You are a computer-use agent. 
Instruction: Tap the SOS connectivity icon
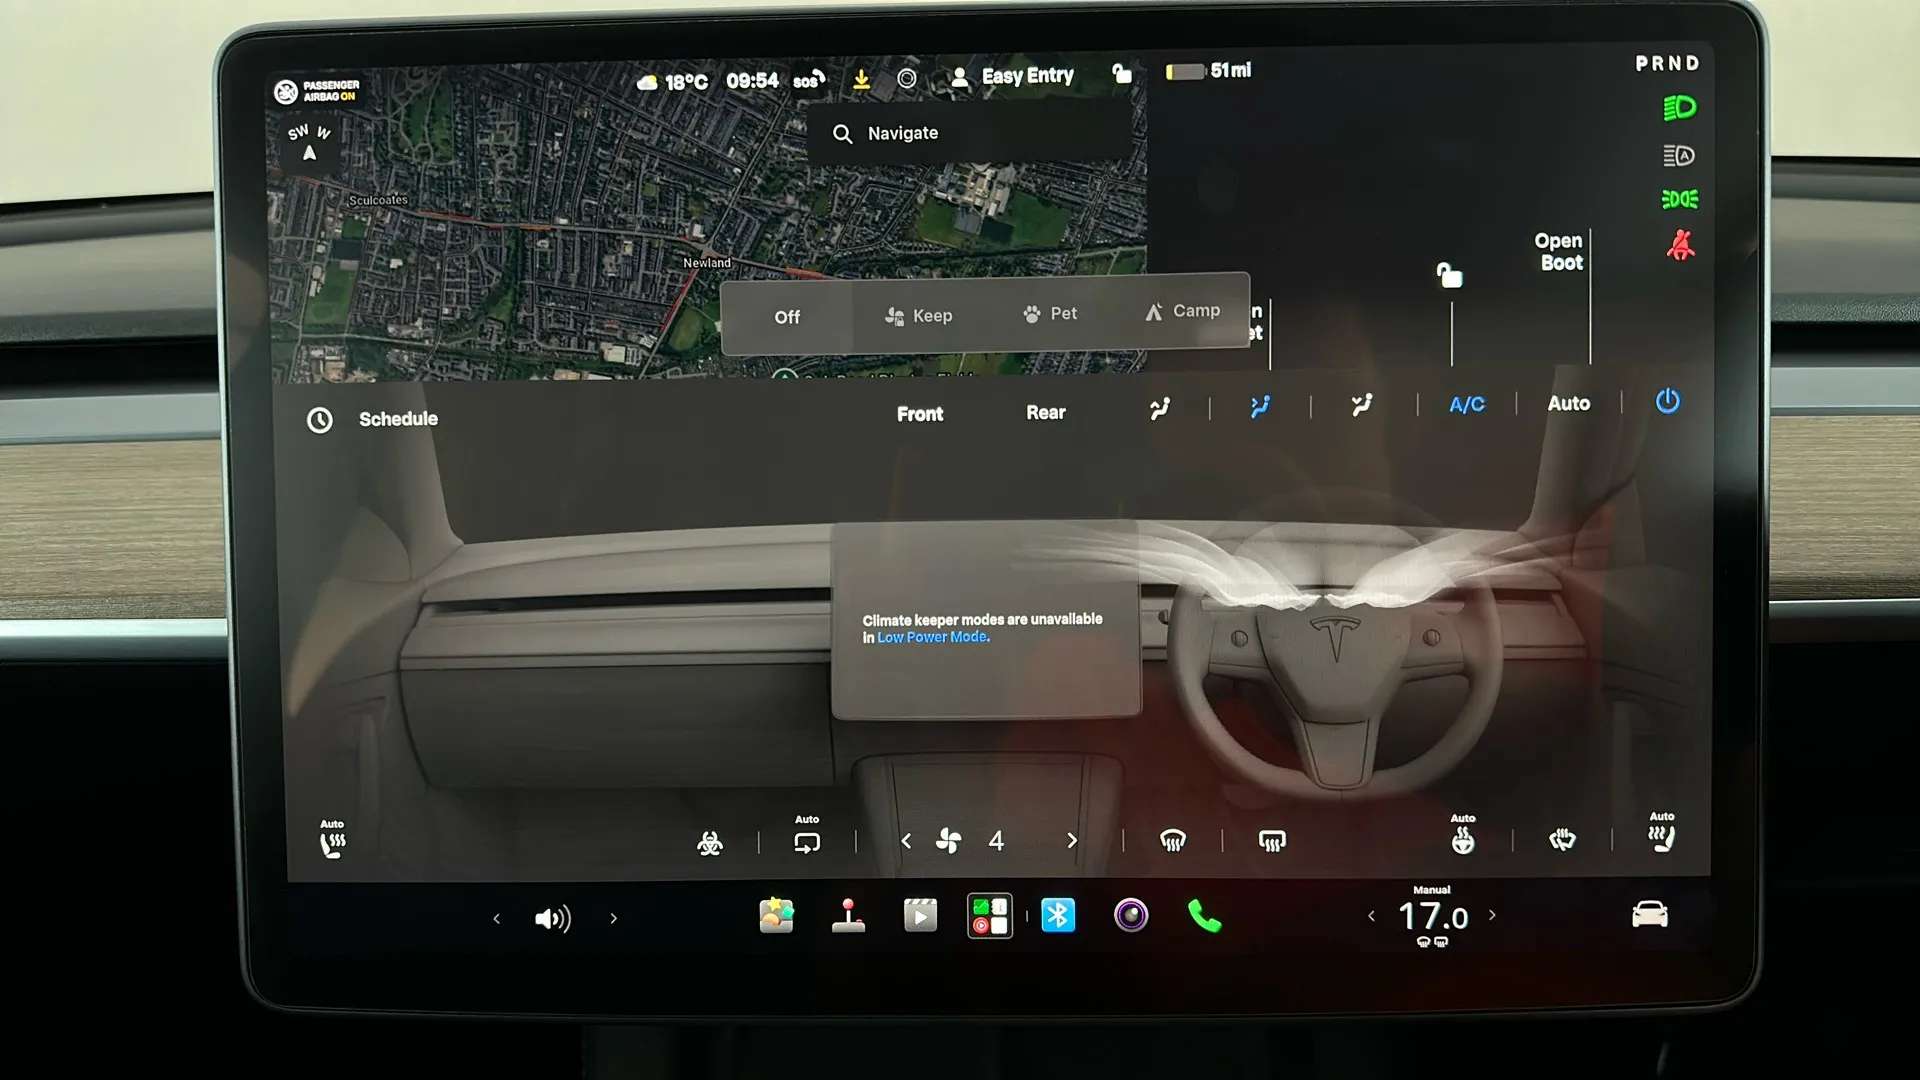tap(809, 80)
